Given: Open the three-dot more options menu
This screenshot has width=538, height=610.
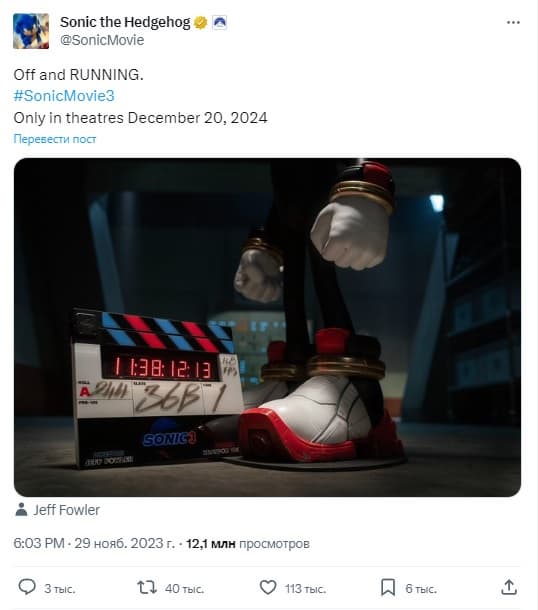Looking at the screenshot, I should click(513, 23).
